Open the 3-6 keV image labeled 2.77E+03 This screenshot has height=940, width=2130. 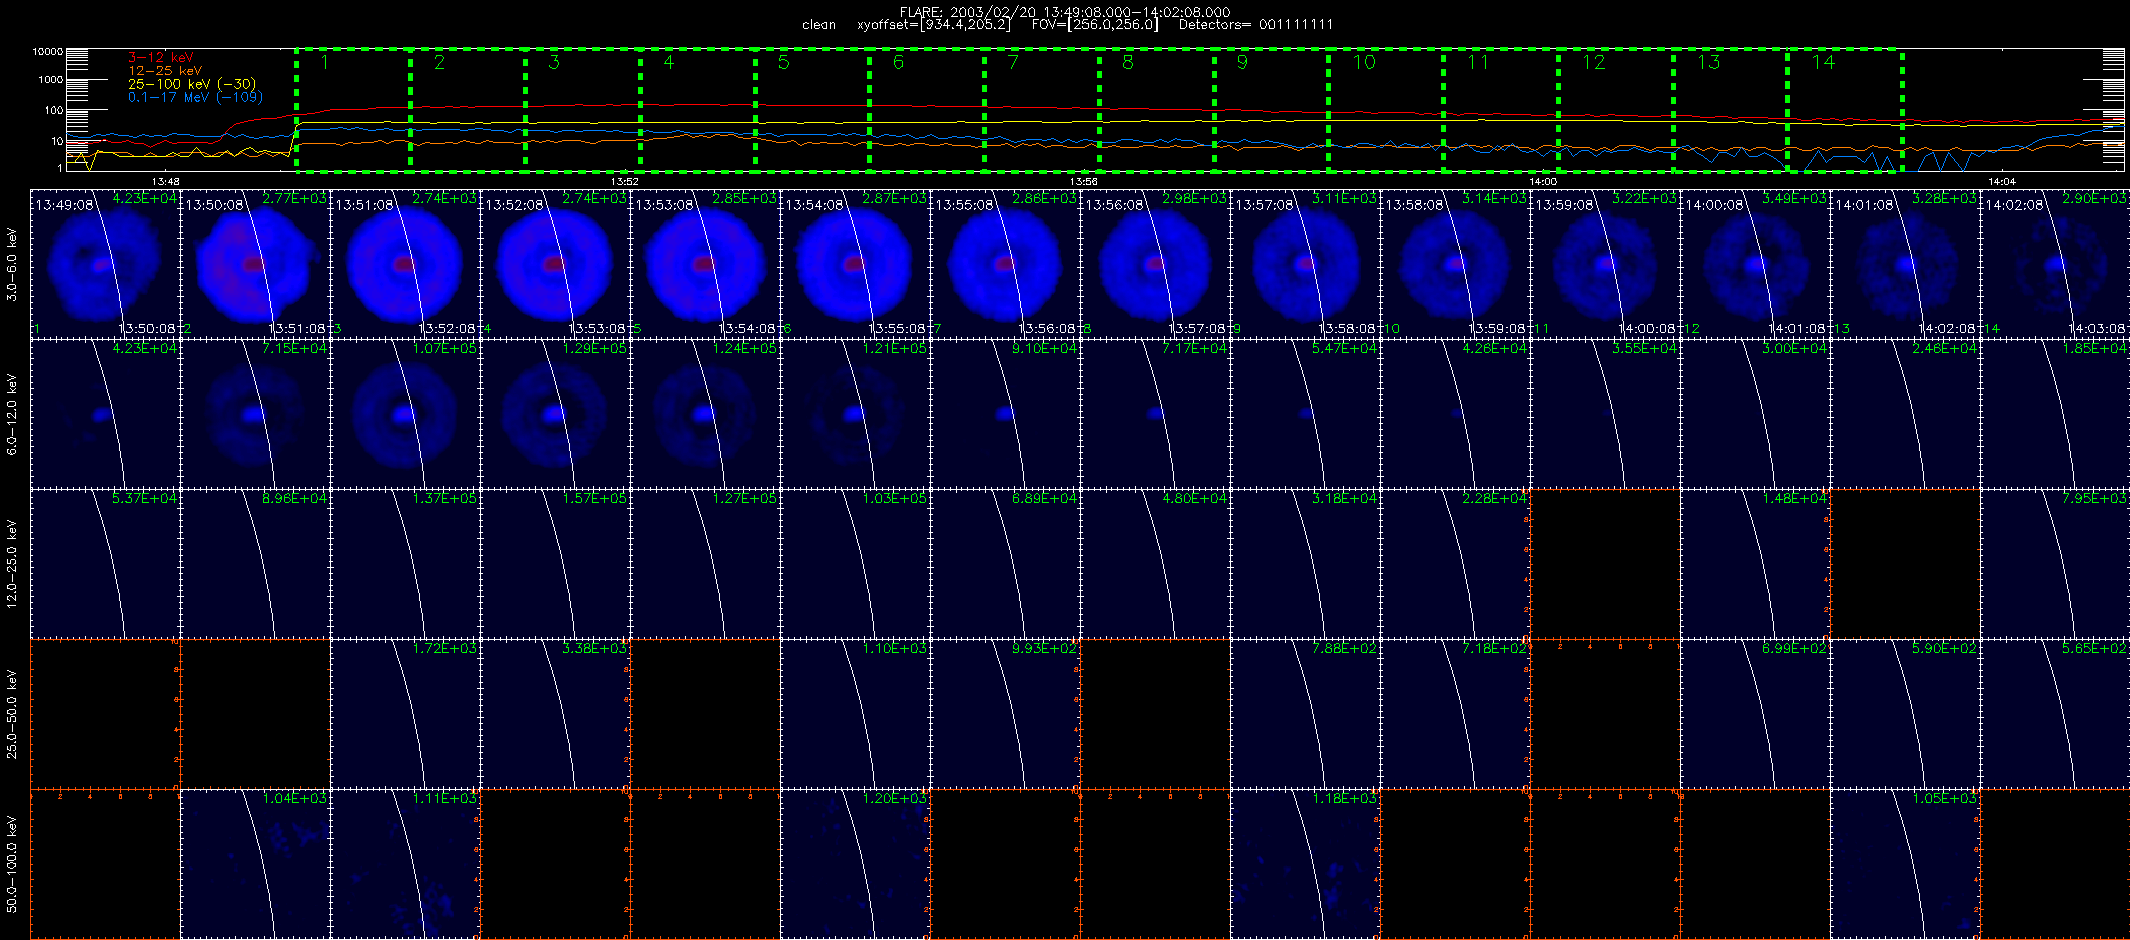click(x=256, y=264)
